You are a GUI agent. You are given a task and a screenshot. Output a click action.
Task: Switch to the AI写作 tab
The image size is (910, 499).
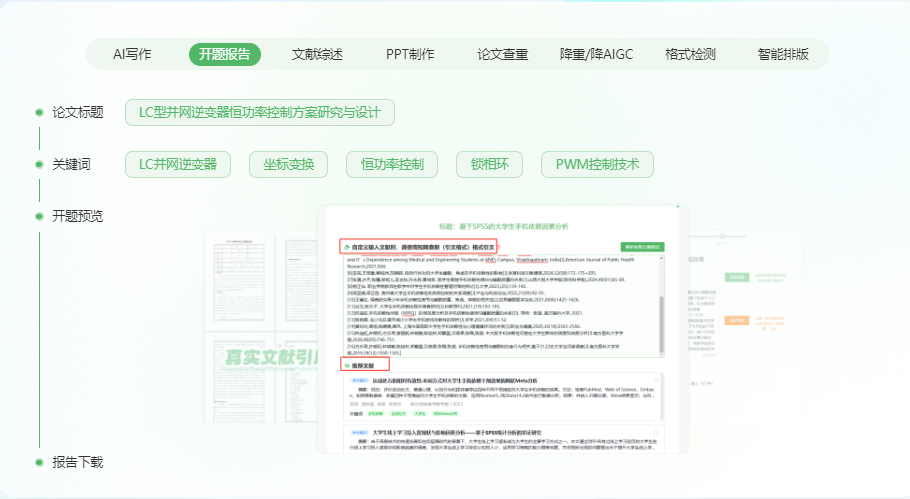132,54
